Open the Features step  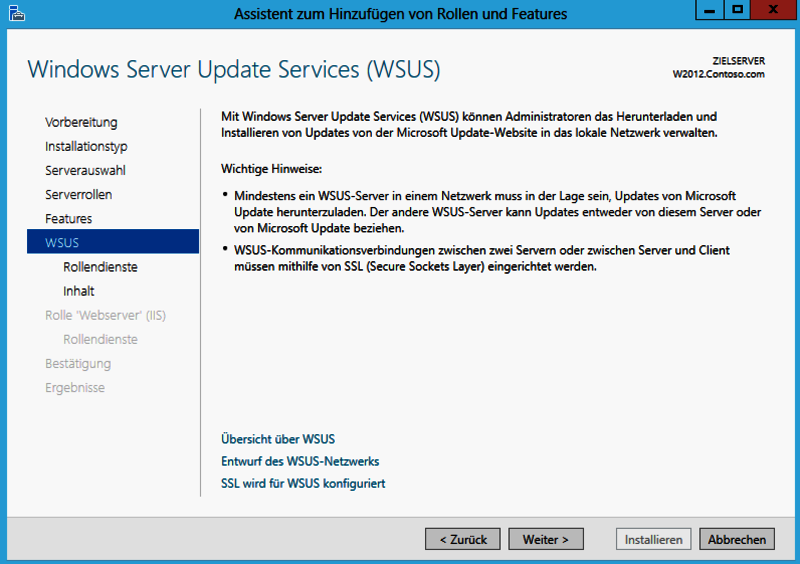(68, 218)
